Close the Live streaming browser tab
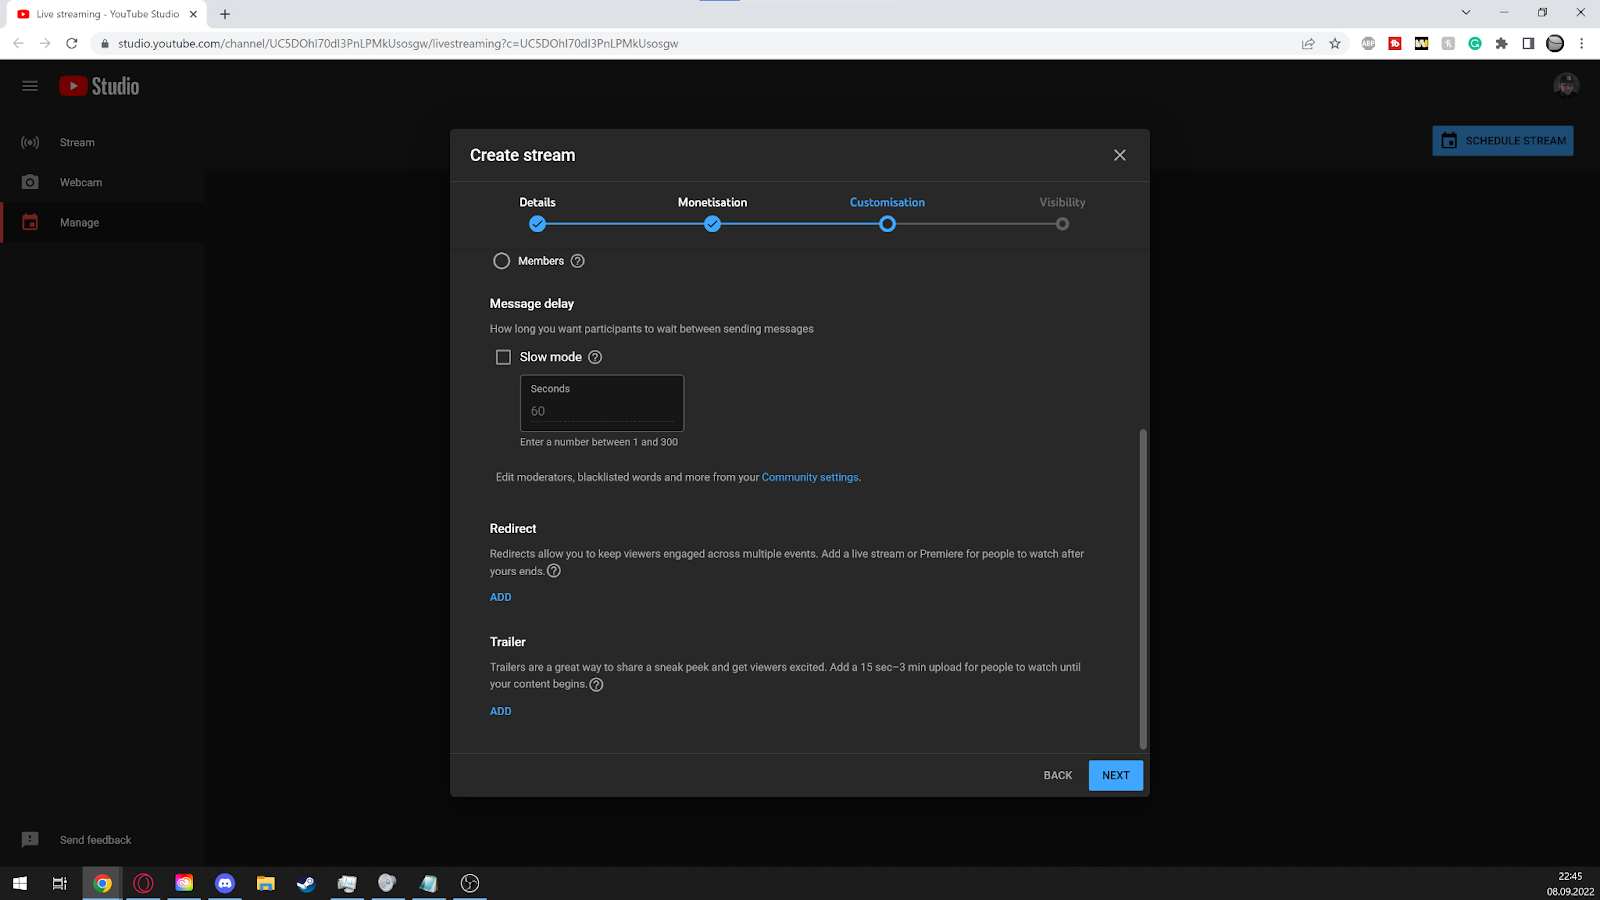This screenshot has height=900, width=1600. tap(194, 14)
